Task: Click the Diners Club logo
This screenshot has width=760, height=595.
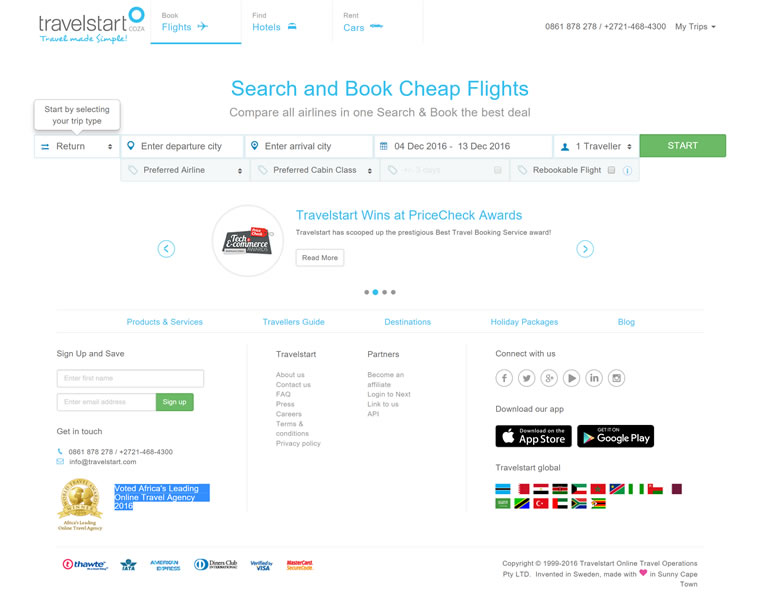Action: 216,564
